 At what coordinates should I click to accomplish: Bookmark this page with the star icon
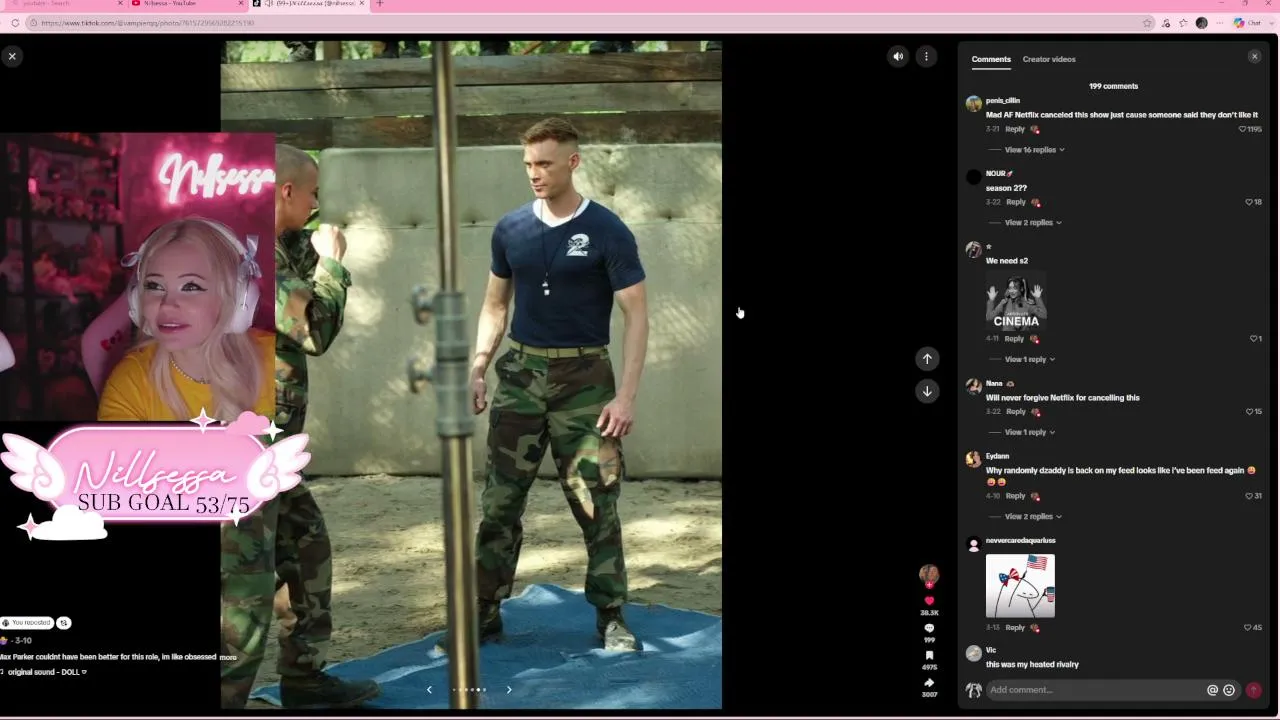(1147, 23)
